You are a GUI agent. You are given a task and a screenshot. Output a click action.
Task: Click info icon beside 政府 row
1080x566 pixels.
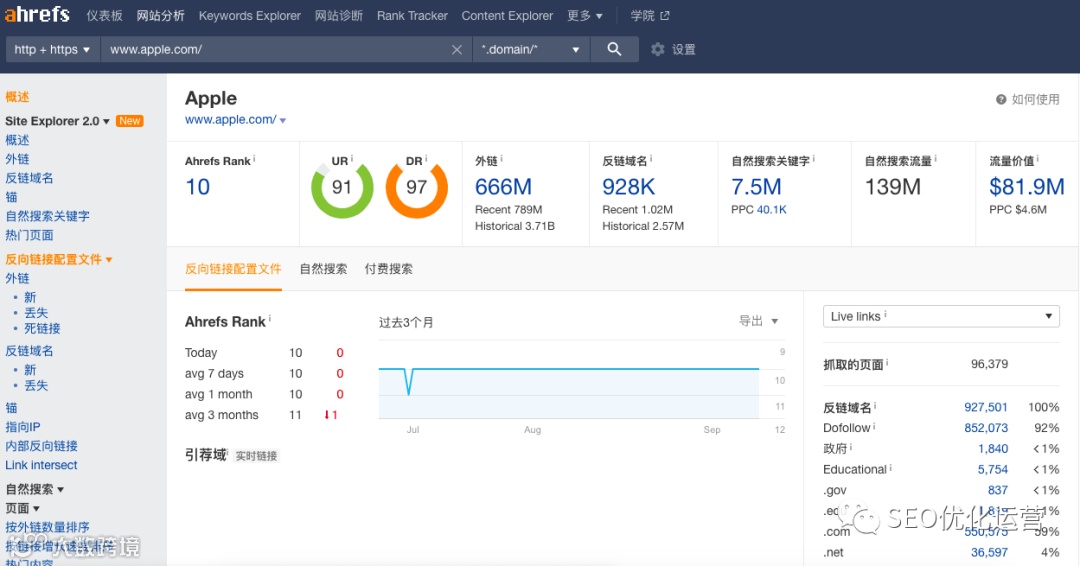[x=851, y=448]
